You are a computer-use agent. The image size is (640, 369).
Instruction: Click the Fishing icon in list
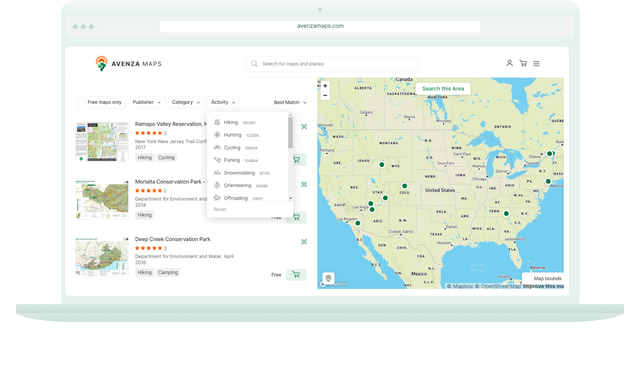coord(217,160)
